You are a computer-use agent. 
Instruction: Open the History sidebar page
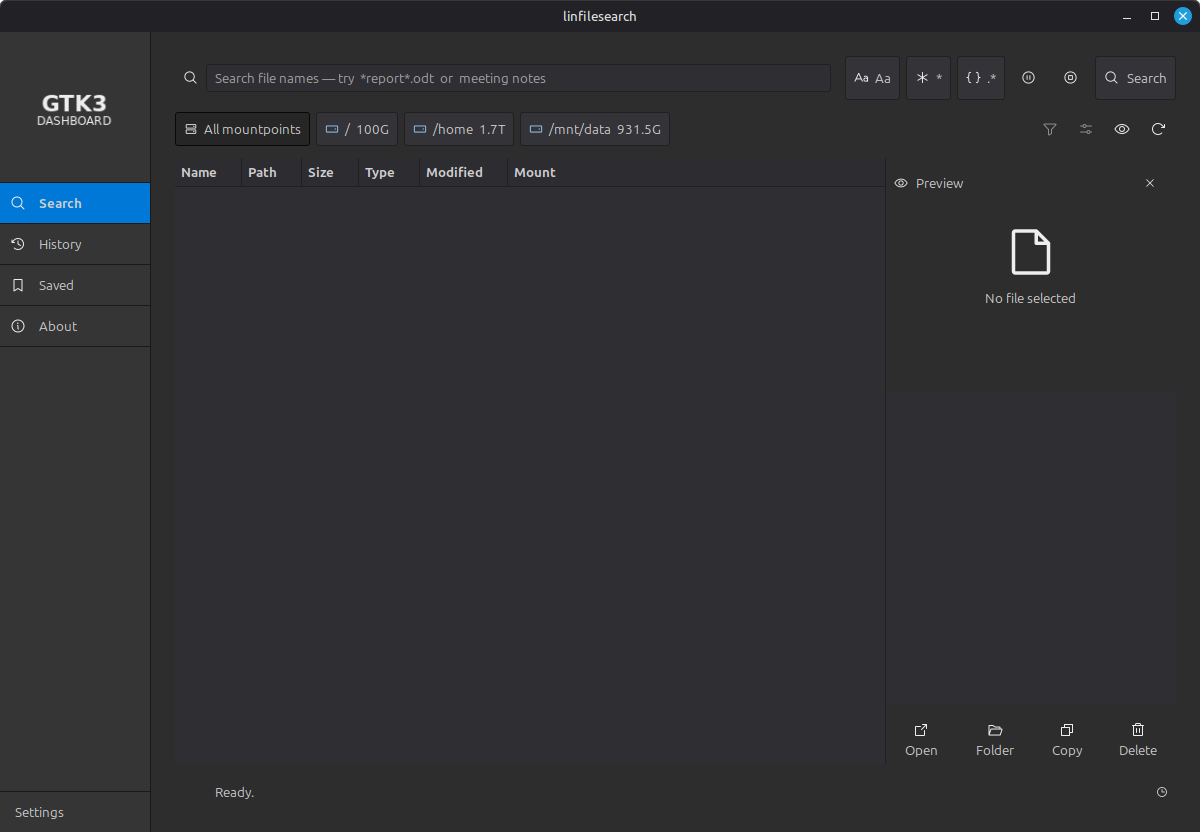tap(75, 244)
